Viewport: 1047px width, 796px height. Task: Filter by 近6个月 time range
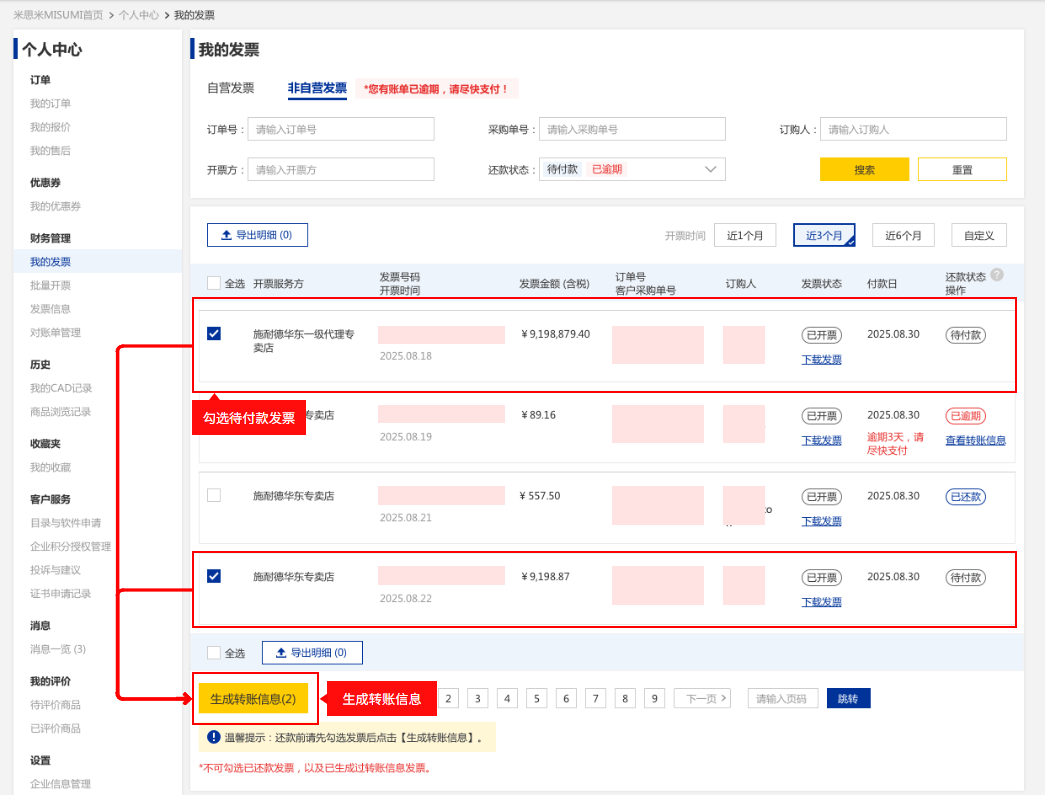coord(902,235)
